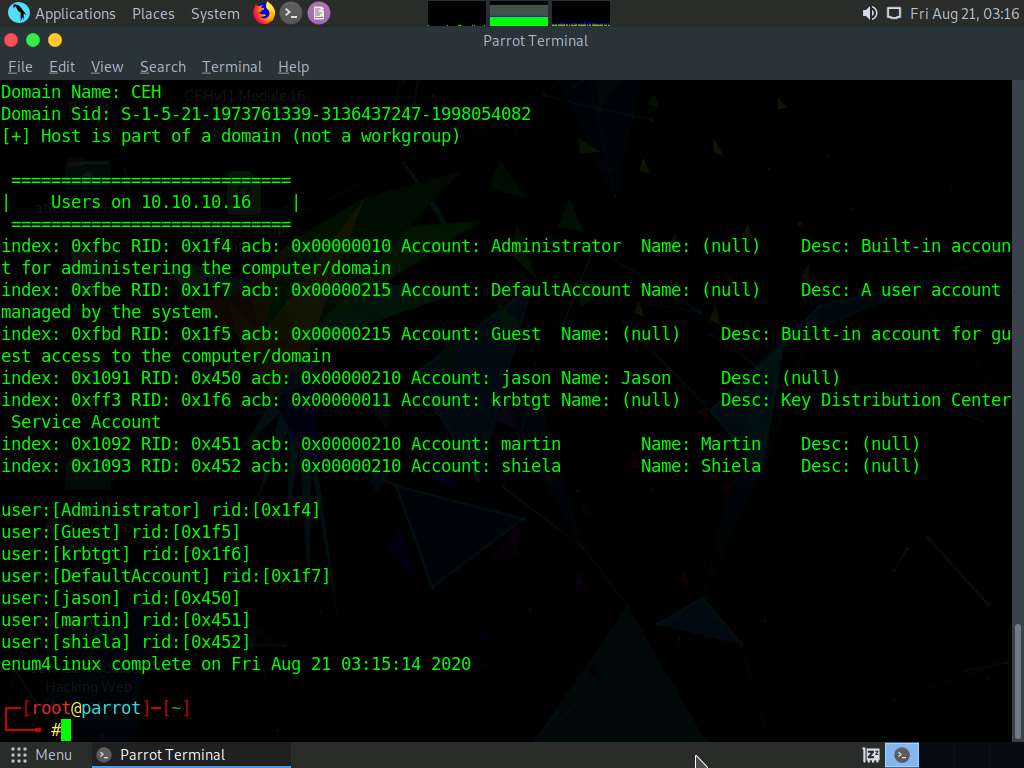Open the Parrot Applications menu icon

pos(18,12)
